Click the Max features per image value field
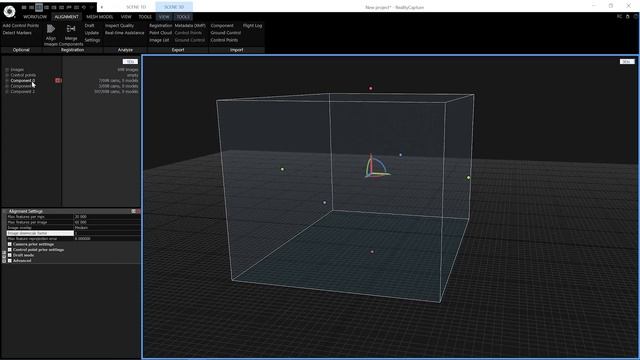The height and width of the screenshot is (360, 640). coord(107,222)
